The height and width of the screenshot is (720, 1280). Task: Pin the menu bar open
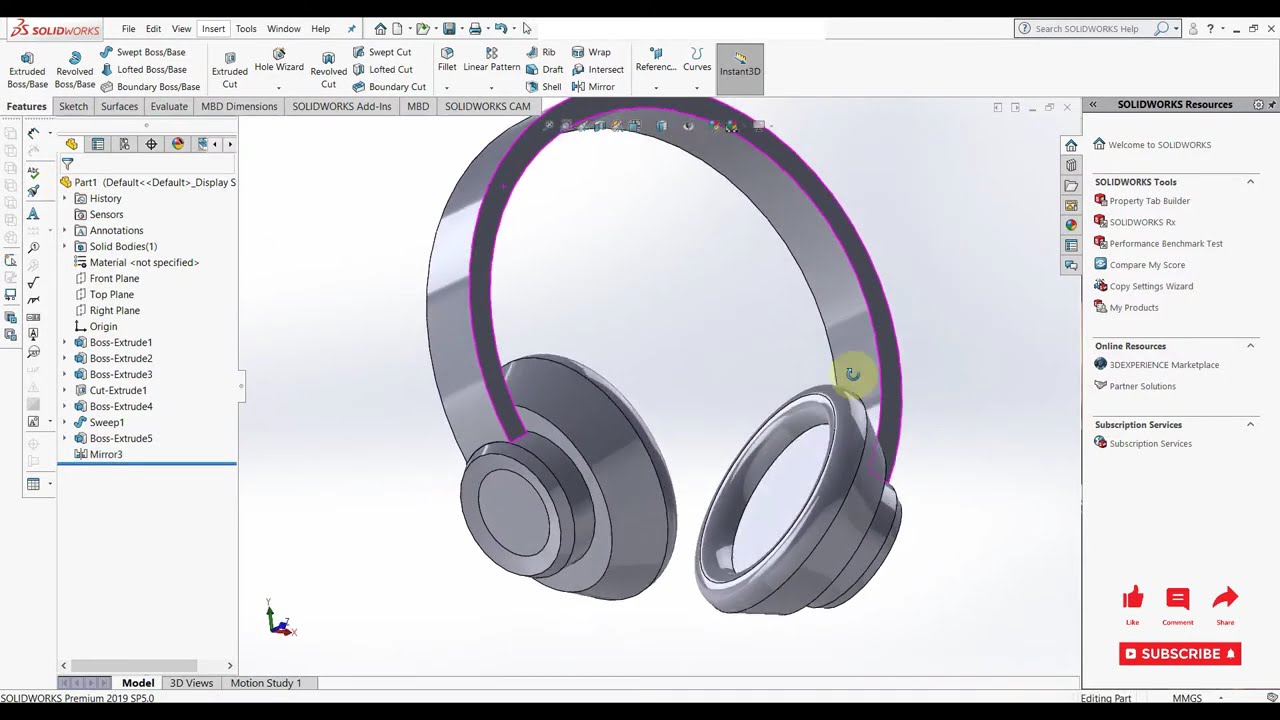[351, 29]
